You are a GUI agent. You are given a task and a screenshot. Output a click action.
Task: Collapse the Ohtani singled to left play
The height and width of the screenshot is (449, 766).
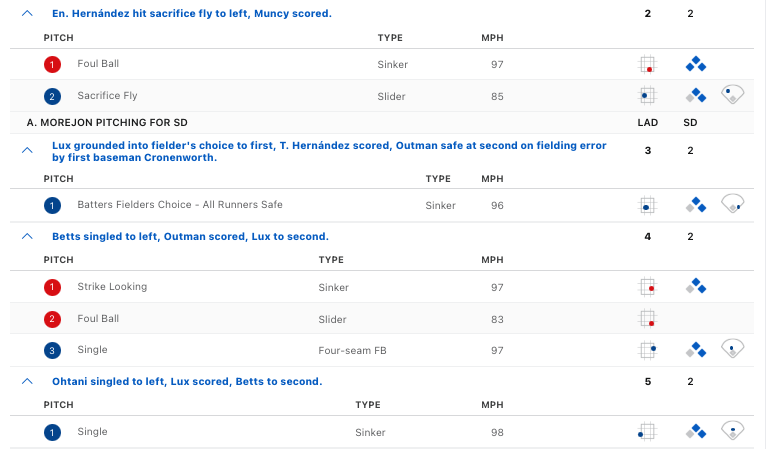pyautogui.click(x=26, y=381)
